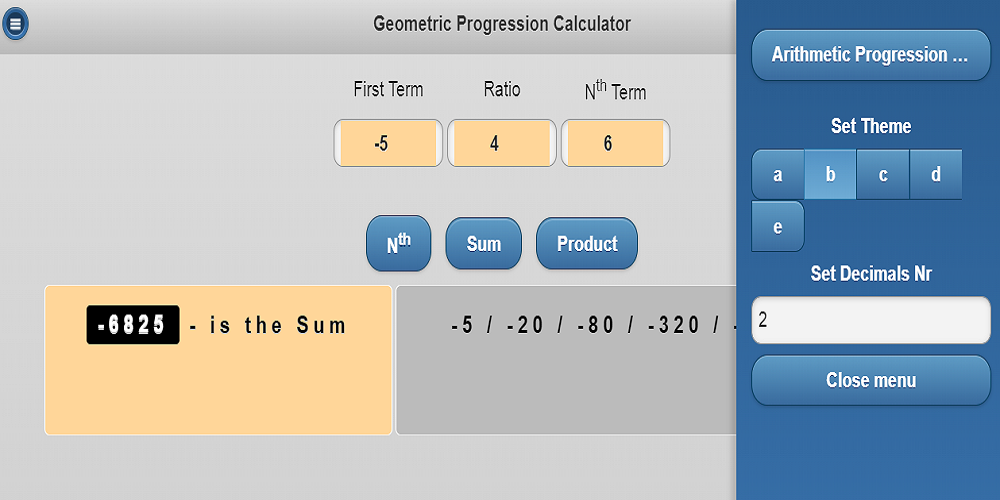Image resolution: width=1000 pixels, height=500 pixels.
Task: Select theme b
Action: click(830, 175)
